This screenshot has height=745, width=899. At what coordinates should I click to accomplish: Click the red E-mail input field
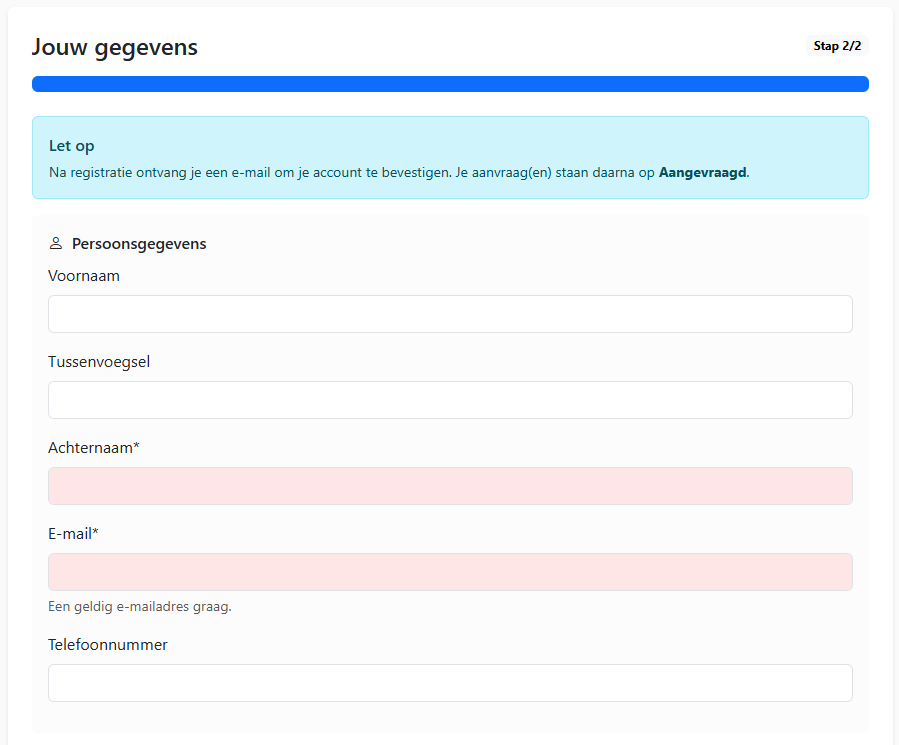(450, 572)
